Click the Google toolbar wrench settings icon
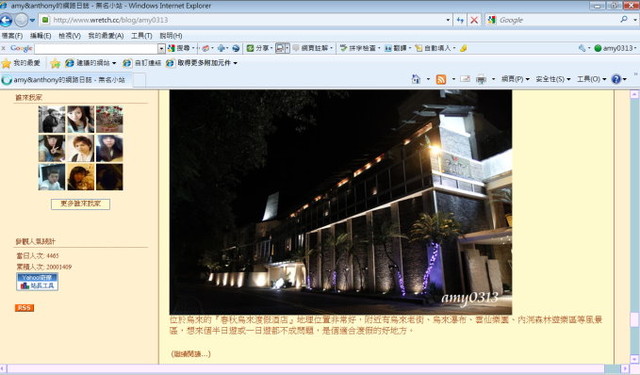Viewport: 640px width, 375px height. (x=582, y=48)
